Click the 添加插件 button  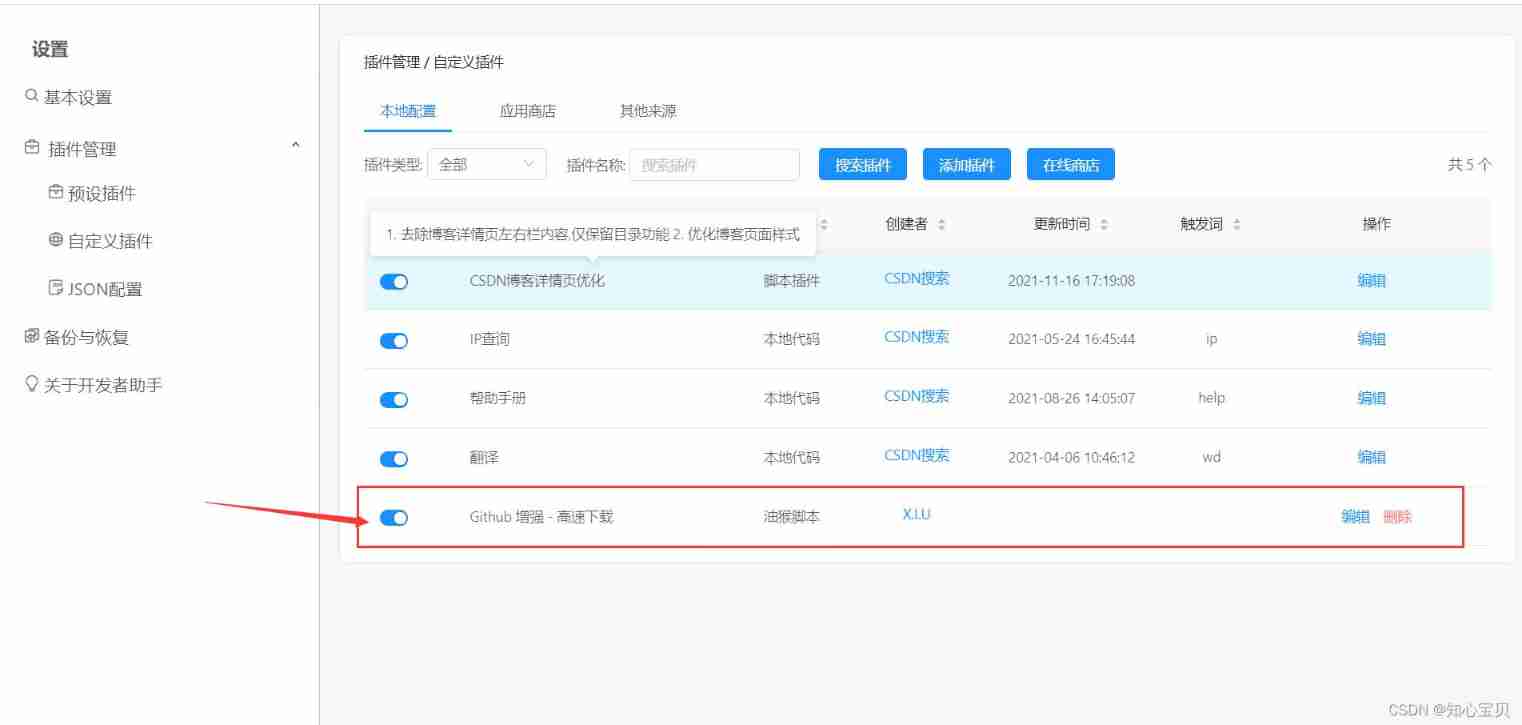tap(966, 164)
